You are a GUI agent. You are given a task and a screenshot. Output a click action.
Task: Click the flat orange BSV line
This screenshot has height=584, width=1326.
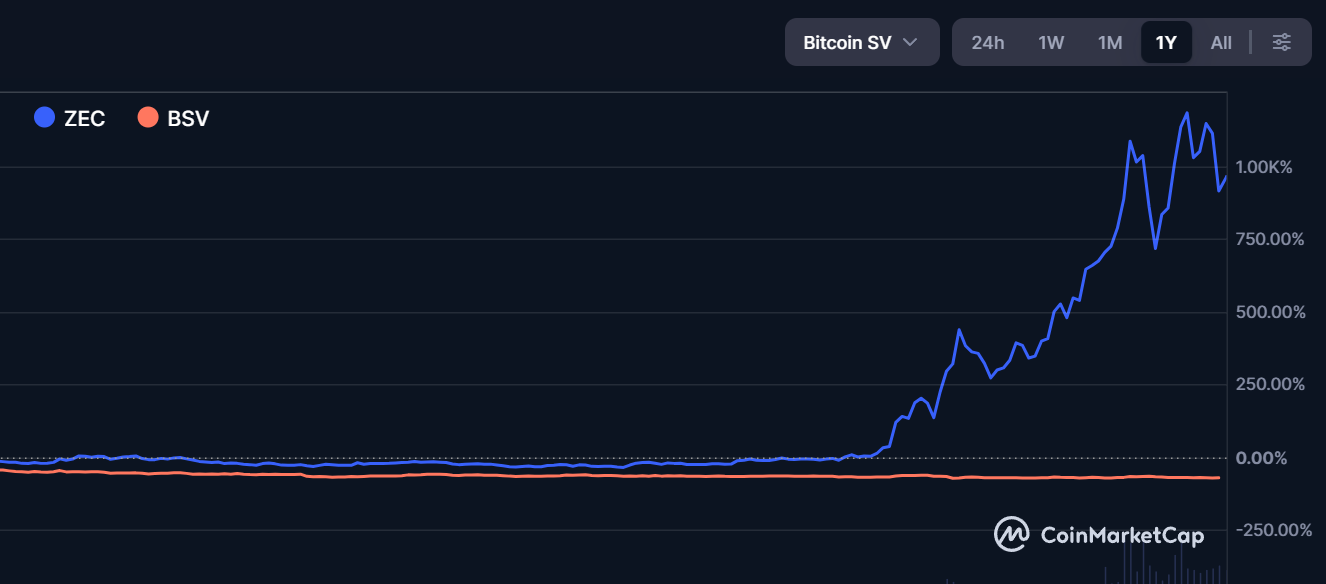(600, 477)
